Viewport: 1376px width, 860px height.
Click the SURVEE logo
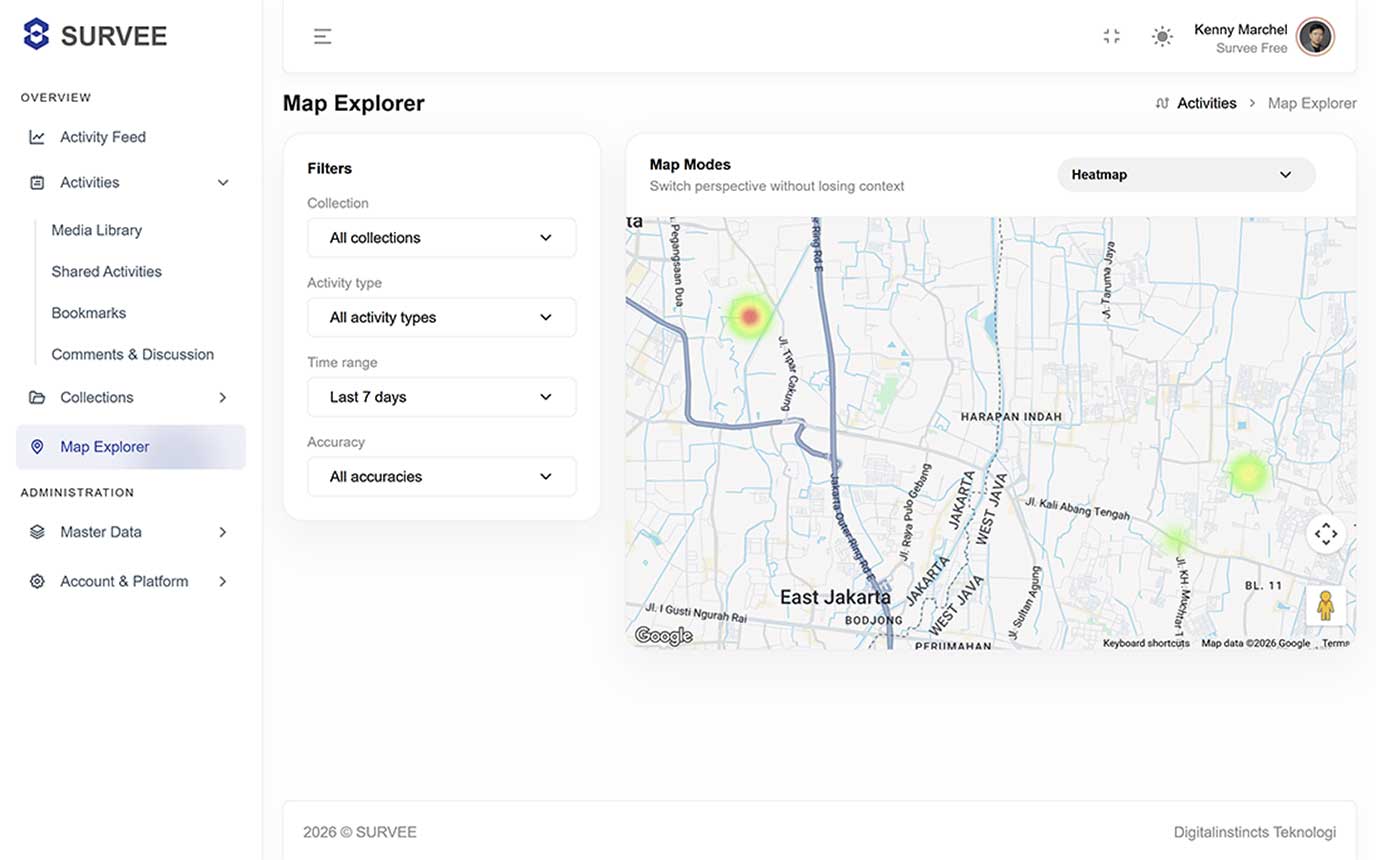94,33
